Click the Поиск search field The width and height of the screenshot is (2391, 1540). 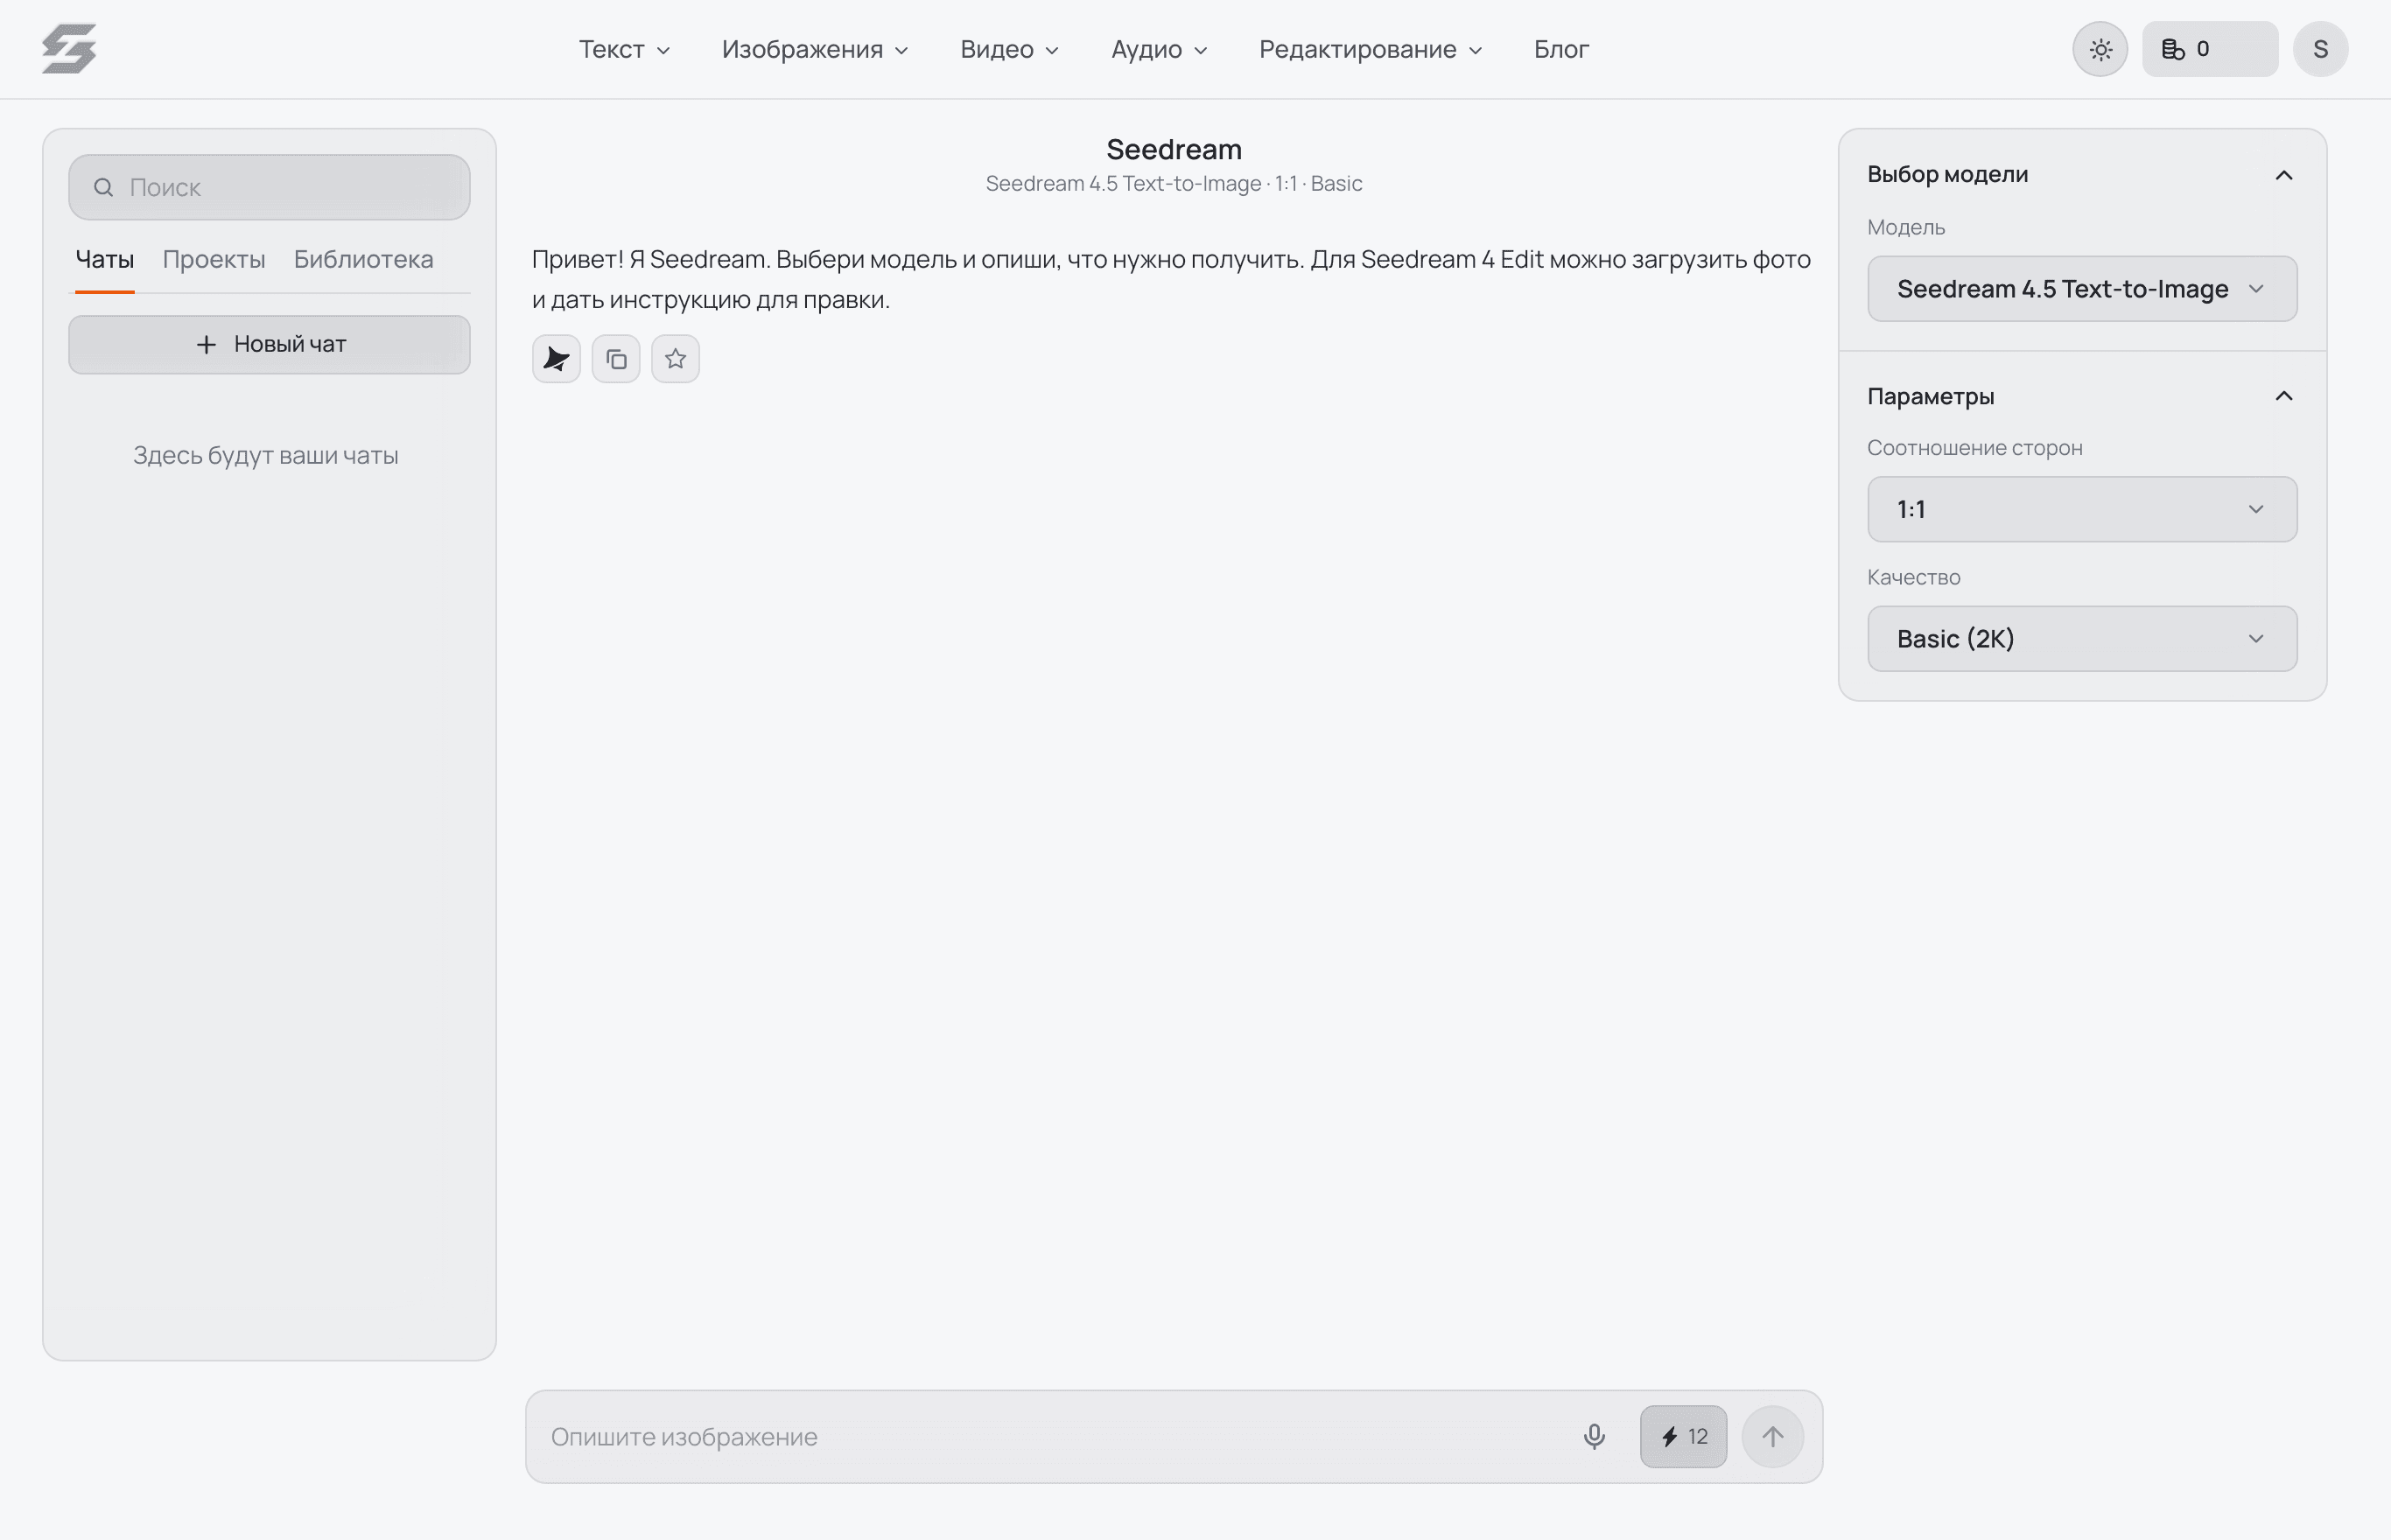(269, 187)
